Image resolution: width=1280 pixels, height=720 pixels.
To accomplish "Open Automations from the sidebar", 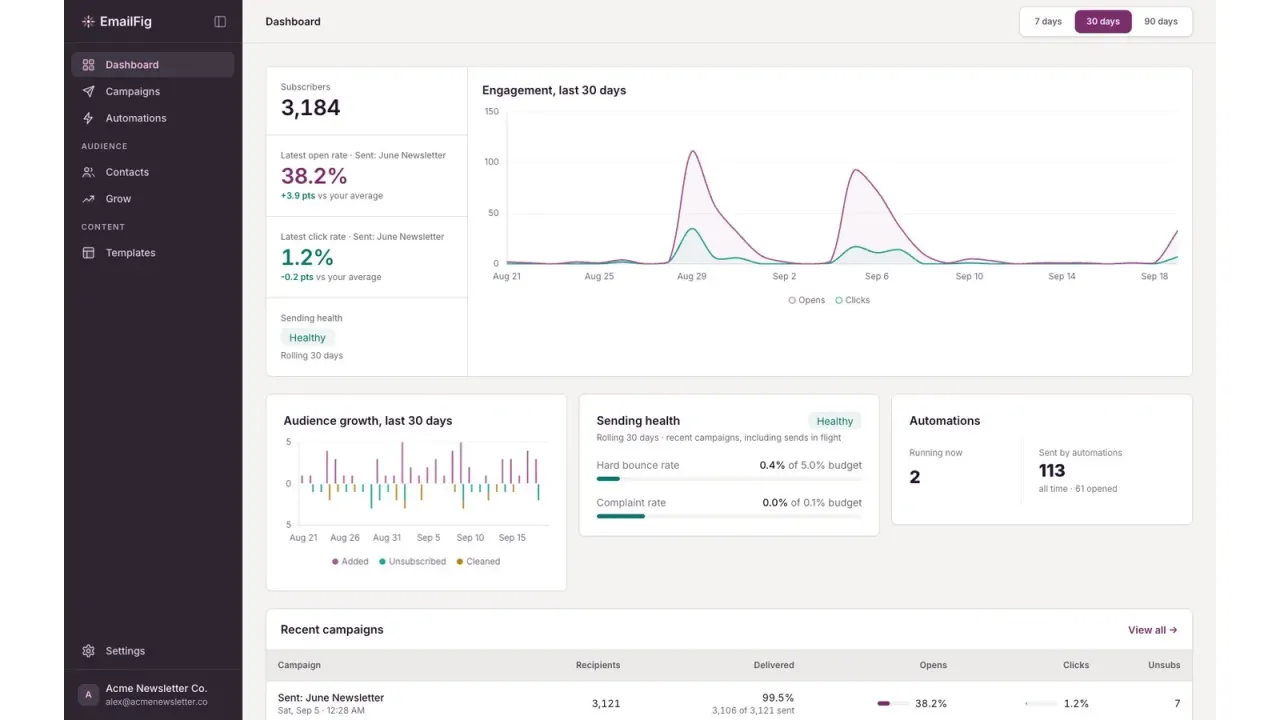I will 153,118.
